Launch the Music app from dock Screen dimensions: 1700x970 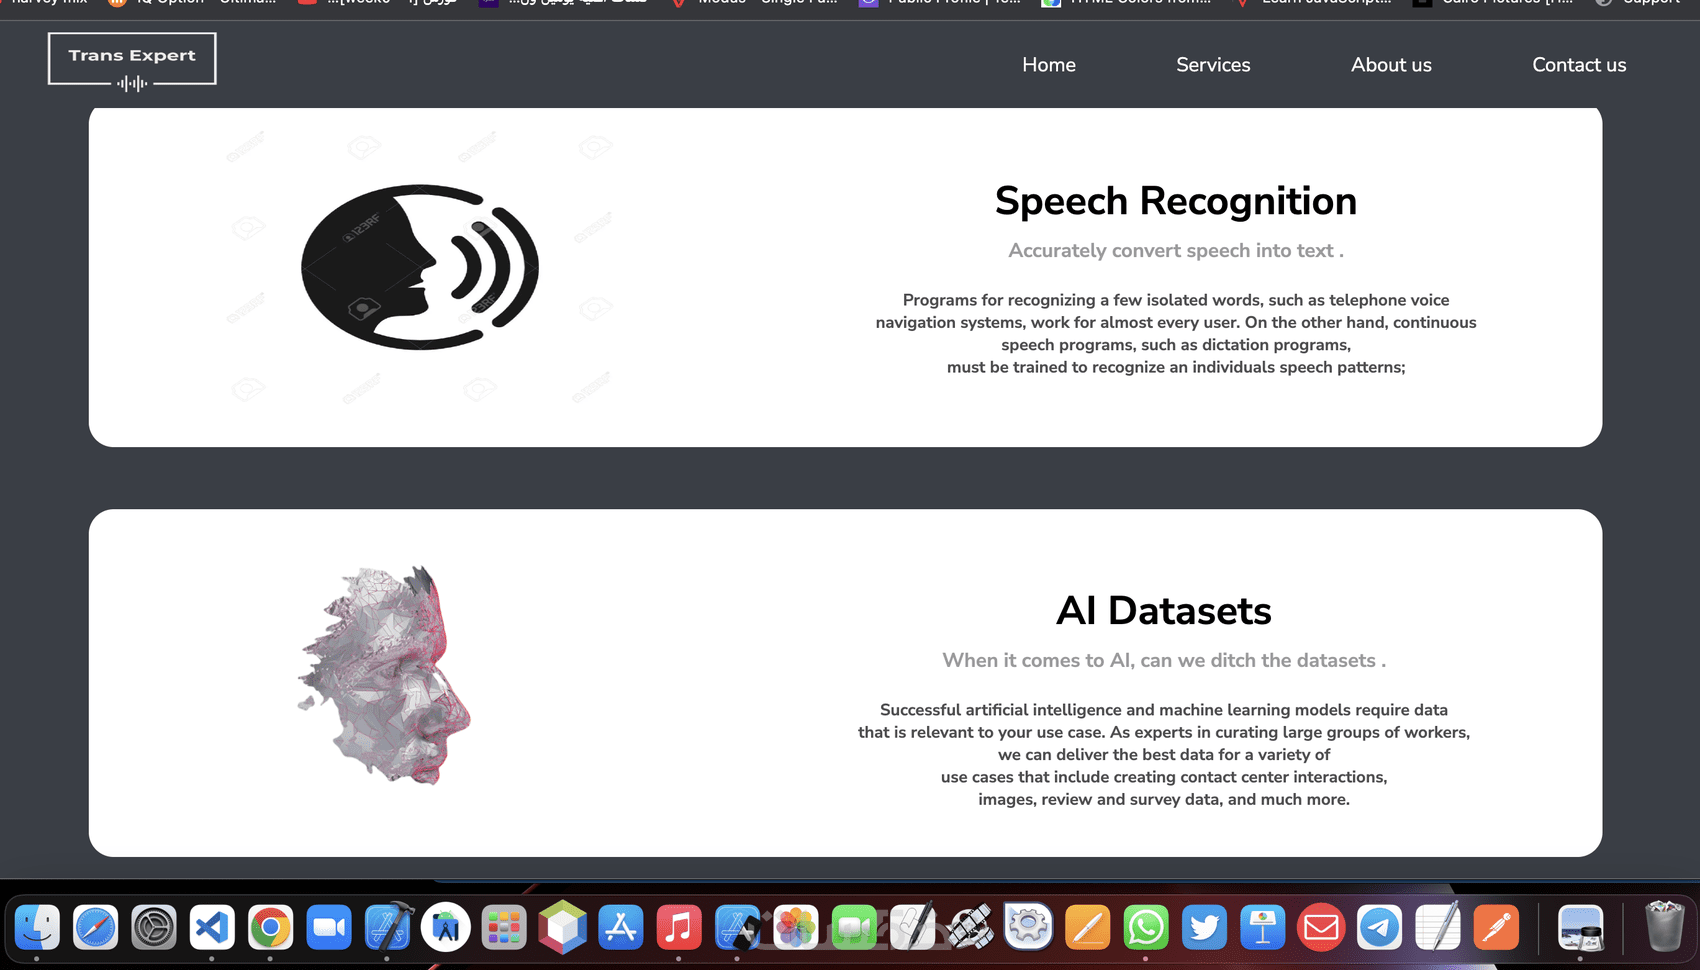(679, 927)
